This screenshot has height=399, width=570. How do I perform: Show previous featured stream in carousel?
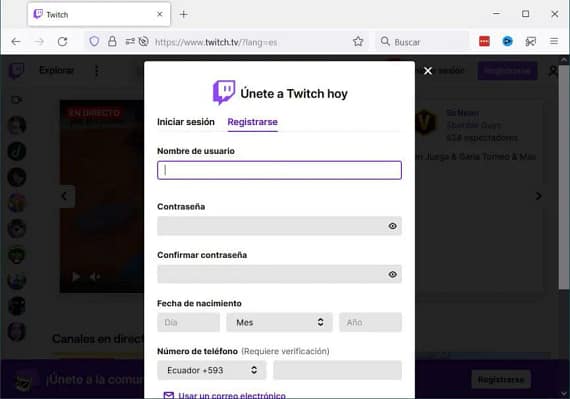point(65,196)
